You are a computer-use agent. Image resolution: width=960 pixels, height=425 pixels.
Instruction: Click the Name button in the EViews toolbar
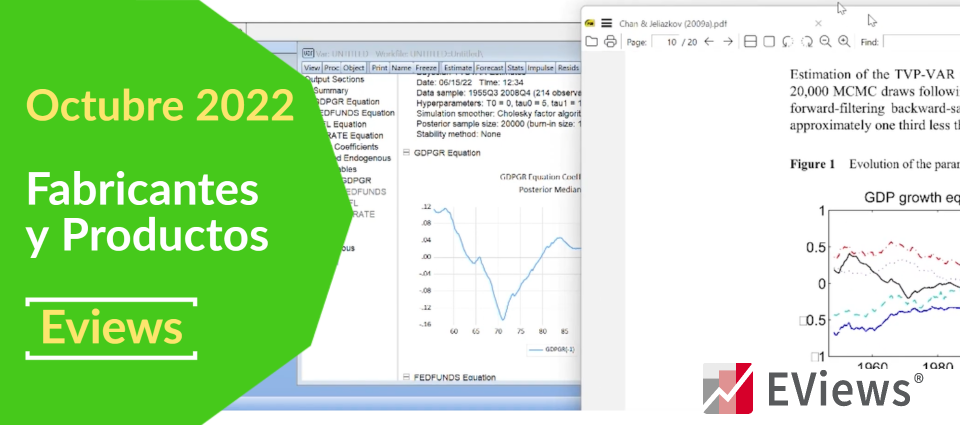401,68
